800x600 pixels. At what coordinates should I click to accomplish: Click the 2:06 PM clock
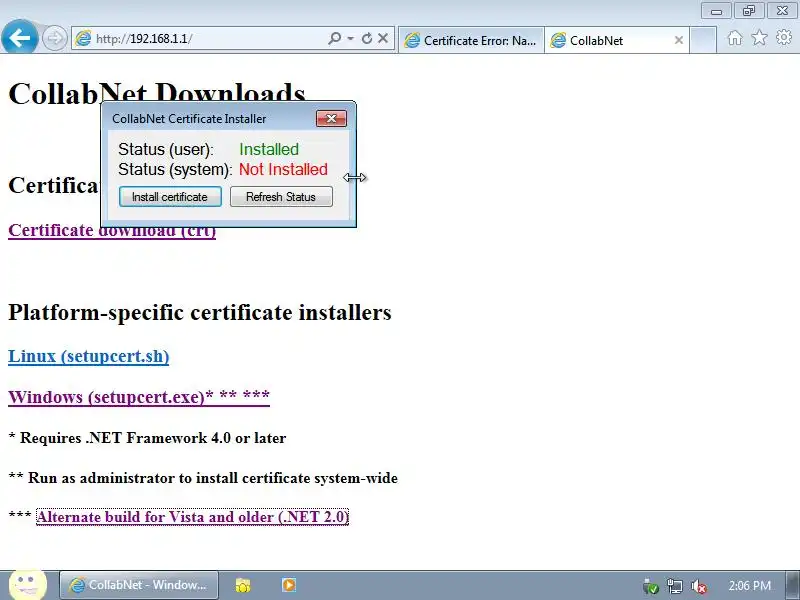[749, 585]
